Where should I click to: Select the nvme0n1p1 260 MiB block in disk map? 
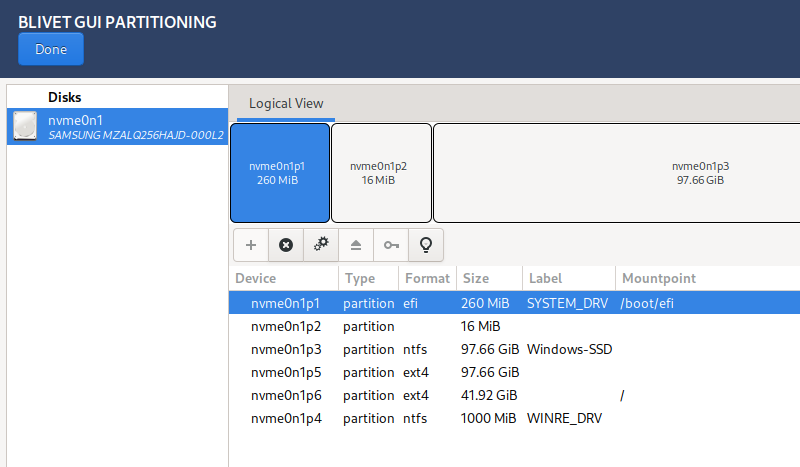pyautogui.click(x=280, y=173)
